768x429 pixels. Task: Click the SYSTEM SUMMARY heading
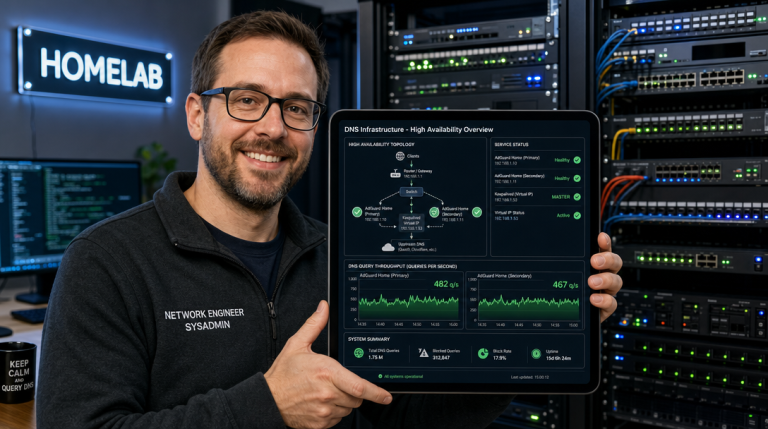pos(369,339)
